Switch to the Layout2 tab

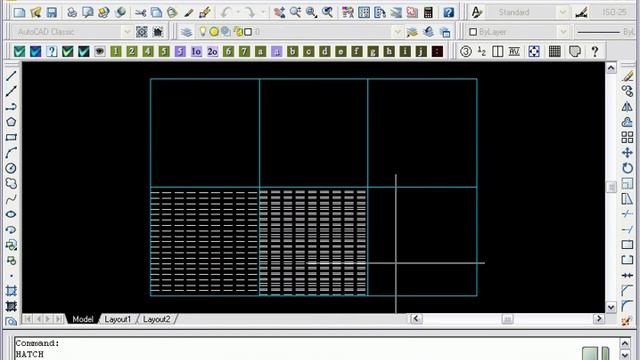156,319
